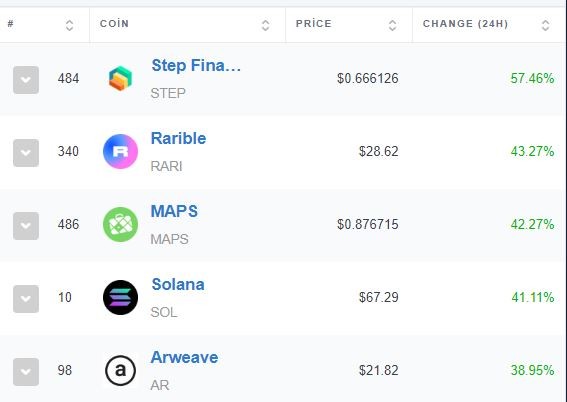Expand the Solana row chevron
567x402 pixels.
click(x=26, y=299)
